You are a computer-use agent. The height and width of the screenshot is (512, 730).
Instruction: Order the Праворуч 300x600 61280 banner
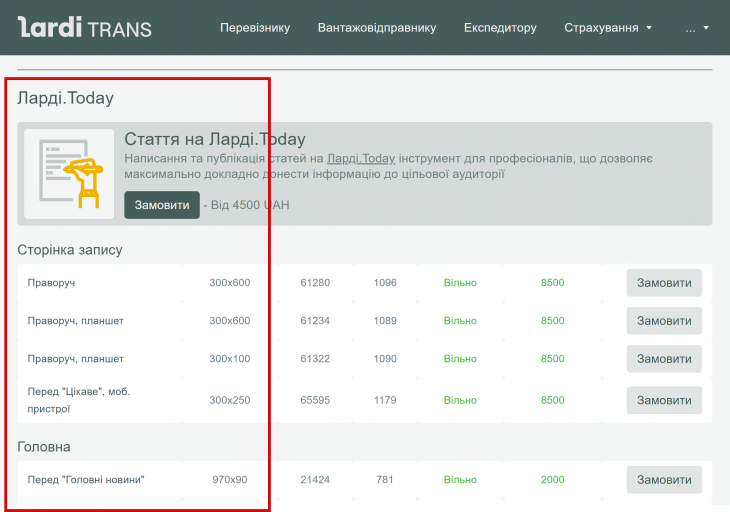664,283
